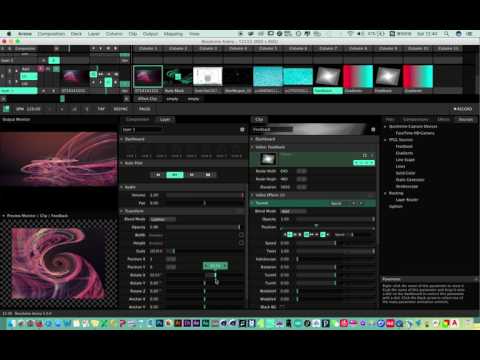480x360 pixels.
Task: Toggle the Black BG checkbox
Action: [x=283, y=307]
